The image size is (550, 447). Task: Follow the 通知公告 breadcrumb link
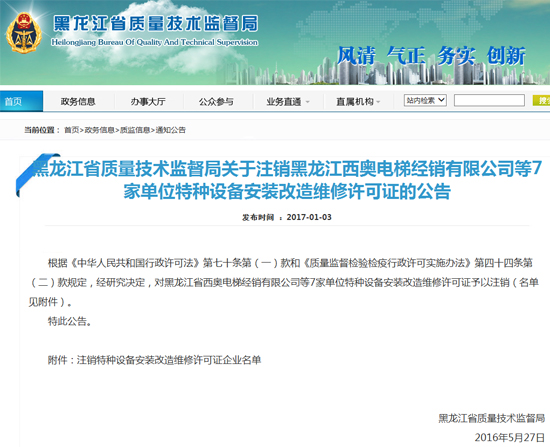click(x=170, y=130)
